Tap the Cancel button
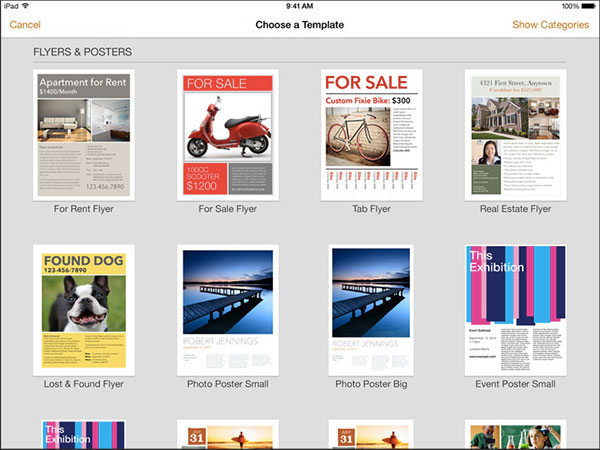Viewport: 600px width, 450px height. pyautogui.click(x=25, y=25)
